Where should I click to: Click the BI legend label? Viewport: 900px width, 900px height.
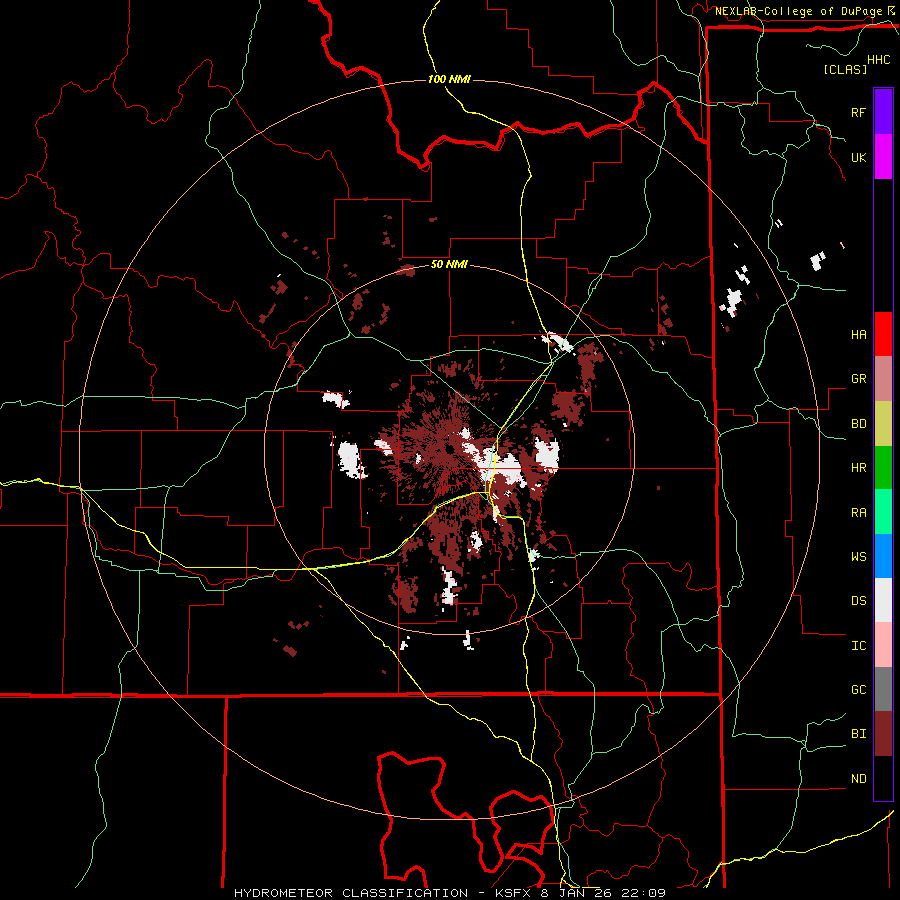coord(858,734)
